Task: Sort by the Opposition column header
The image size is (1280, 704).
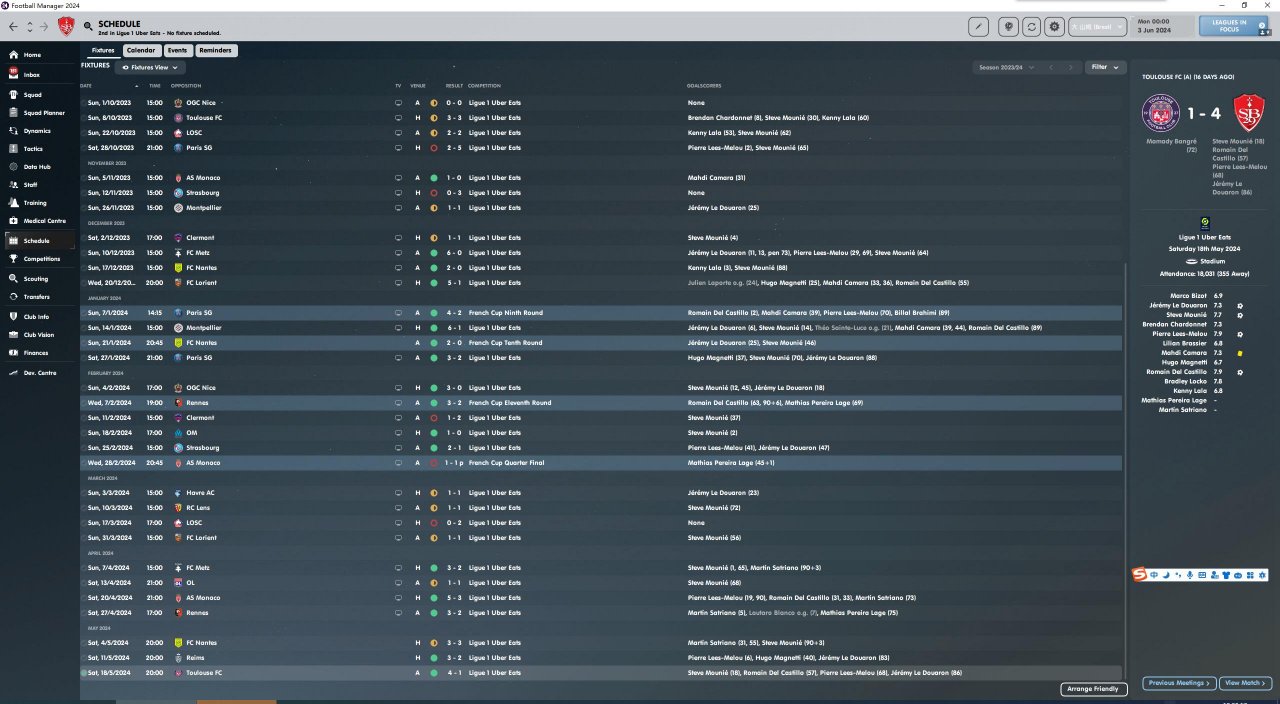Action: tap(186, 86)
